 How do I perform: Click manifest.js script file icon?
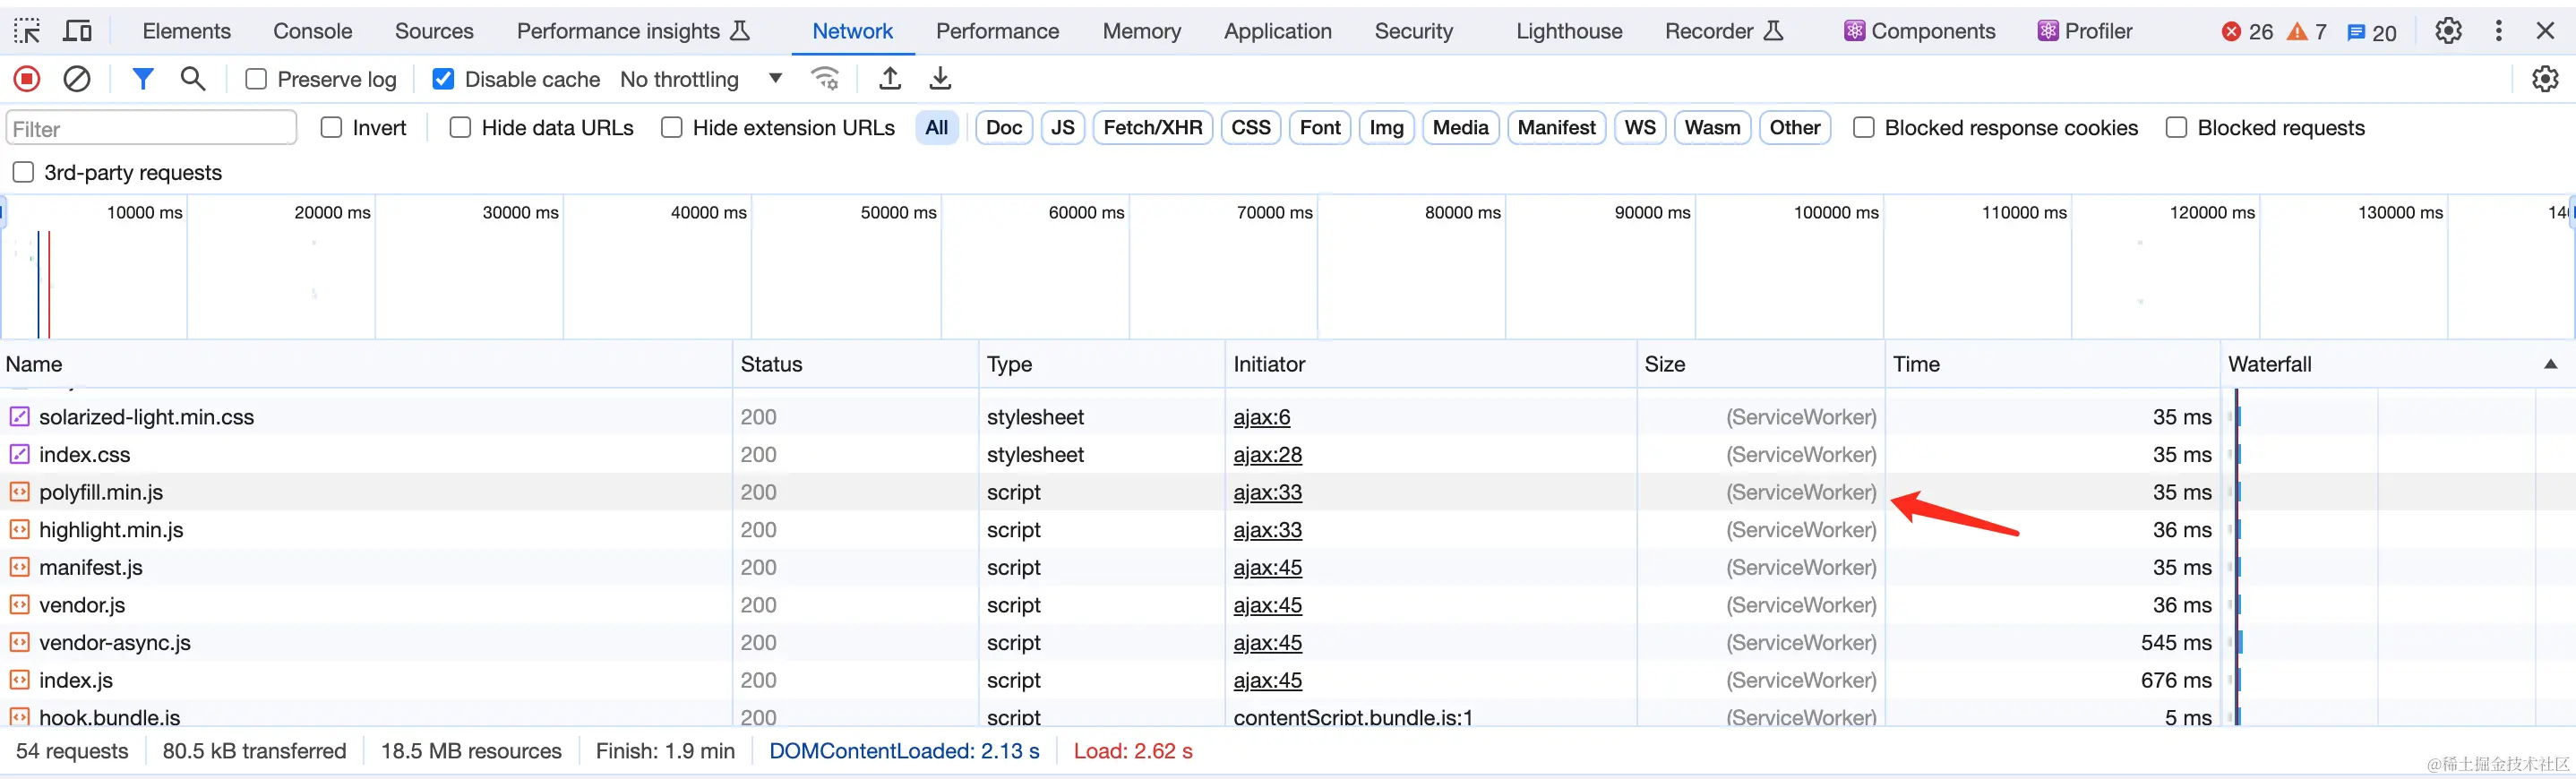pyautogui.click(x=19, y=567)
